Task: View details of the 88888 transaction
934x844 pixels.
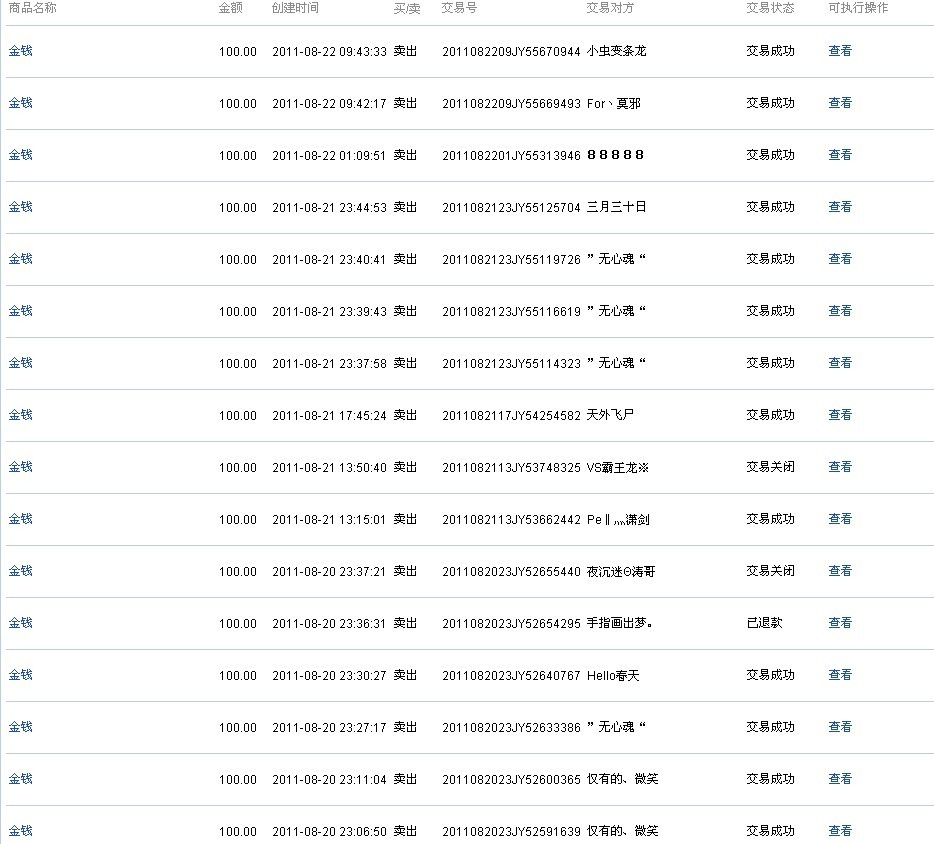Action: (x=839, y=155)
